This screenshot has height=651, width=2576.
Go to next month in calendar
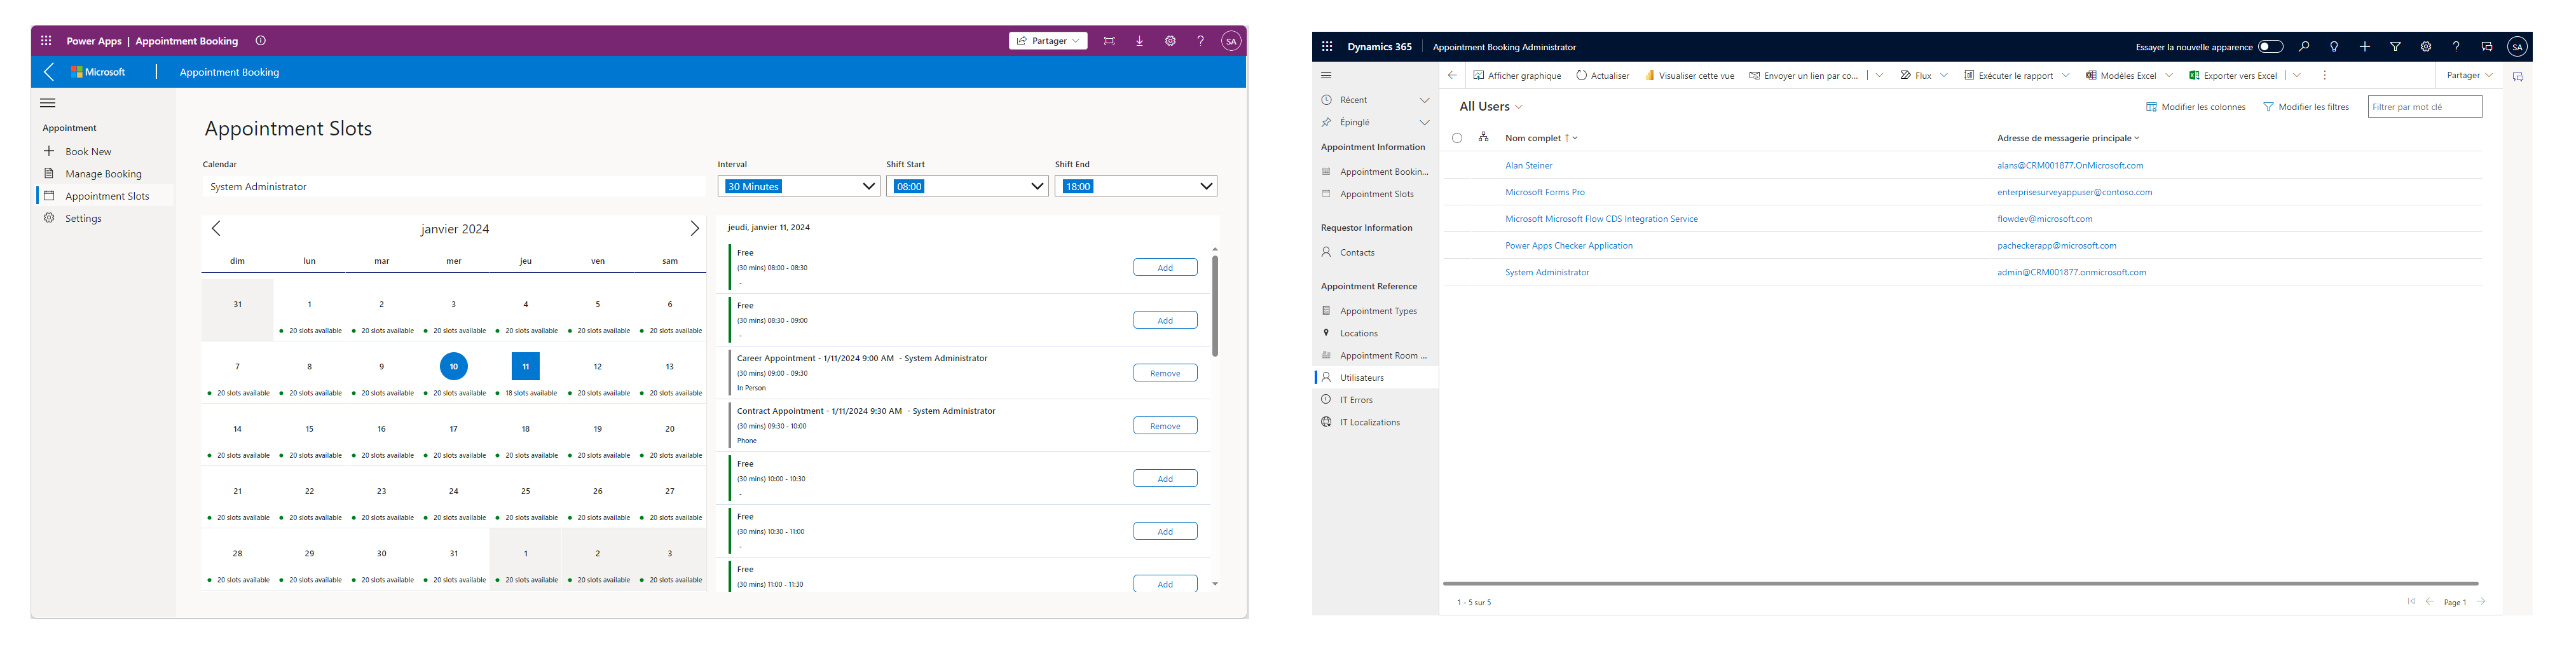click(695, 229)
